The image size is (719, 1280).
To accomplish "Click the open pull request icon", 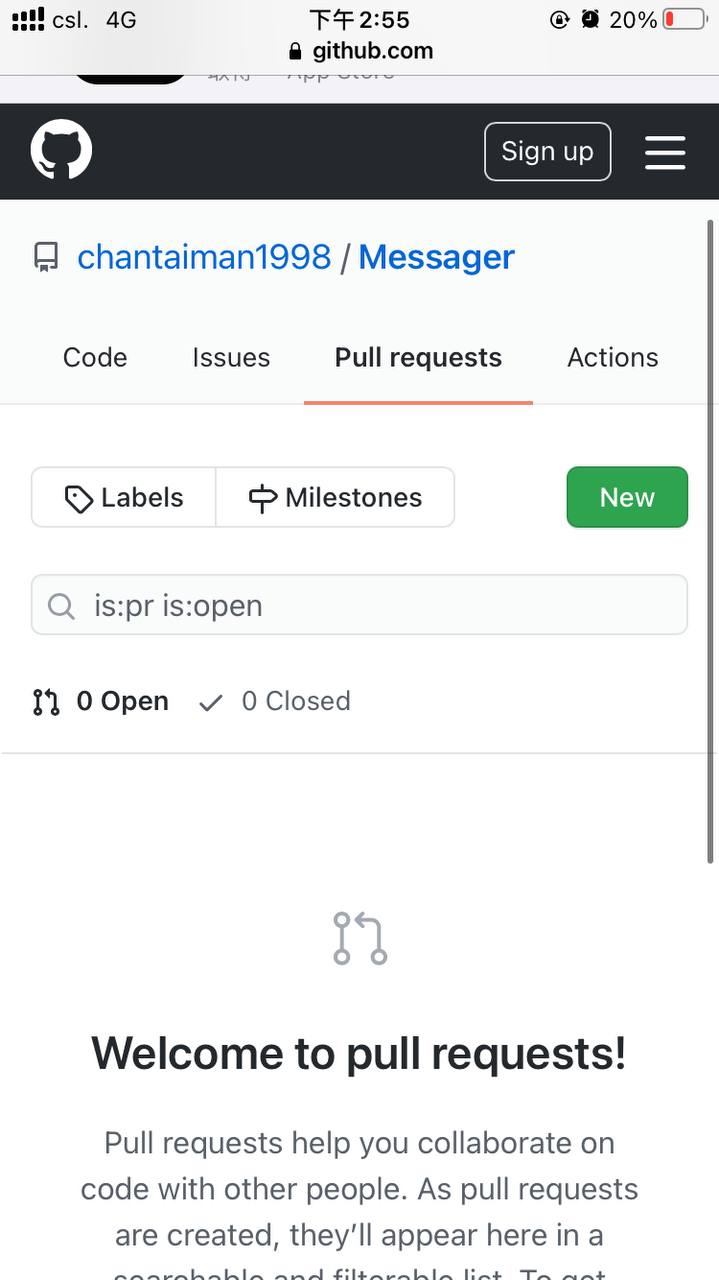I will [x=46, y=702].
